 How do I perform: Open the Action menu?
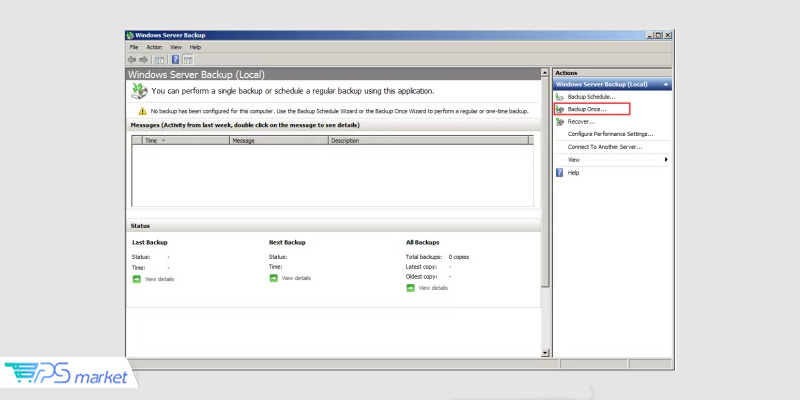coord(153,47)
